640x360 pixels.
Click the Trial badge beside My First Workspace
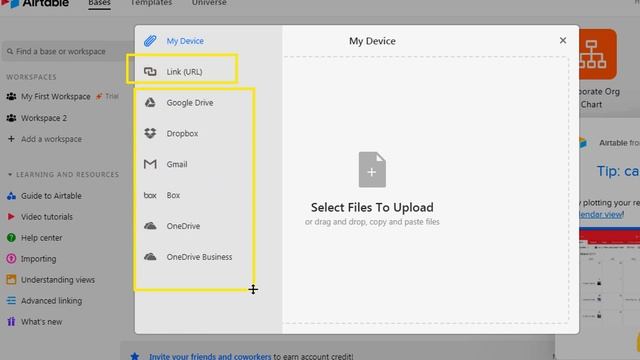point(107,96)
